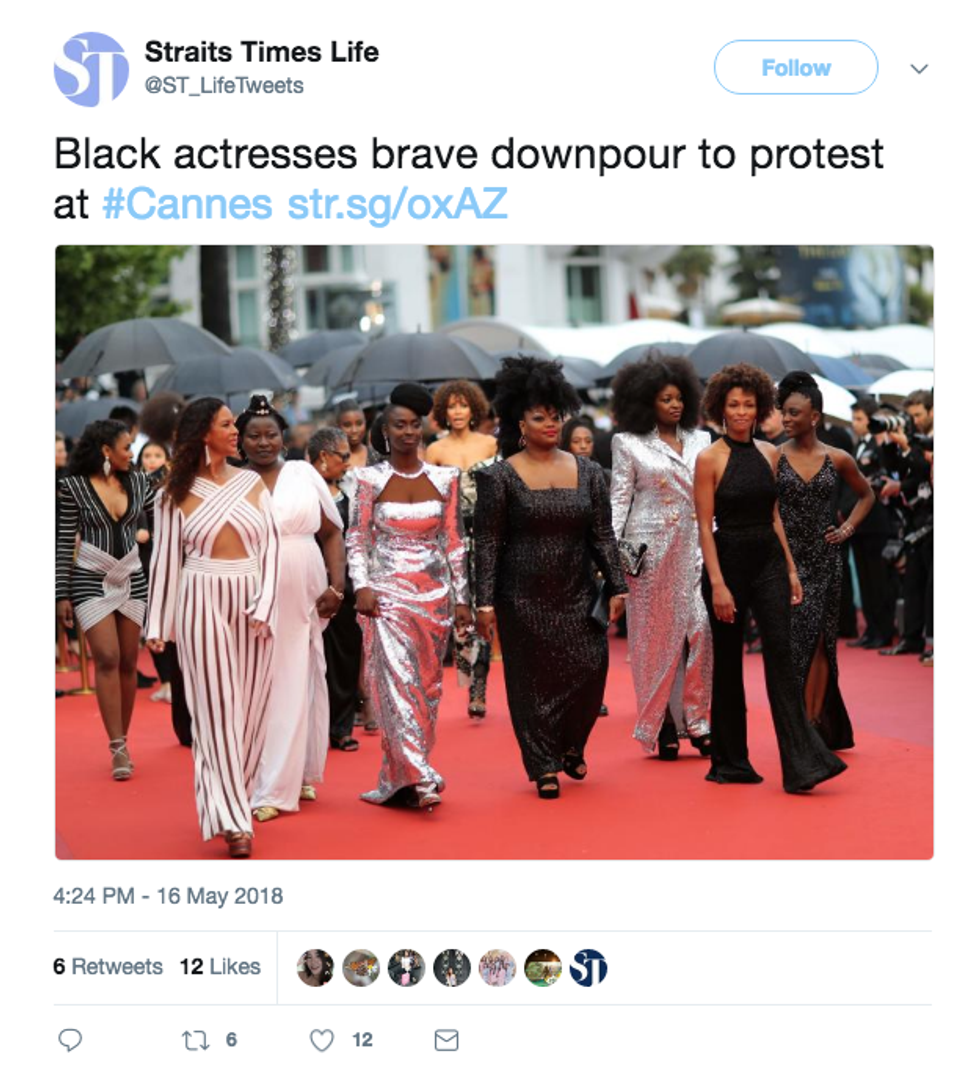This screenshot has width=980, height=1085.
Task: Like the tweet with heart icon
Action: [322, 1040]
